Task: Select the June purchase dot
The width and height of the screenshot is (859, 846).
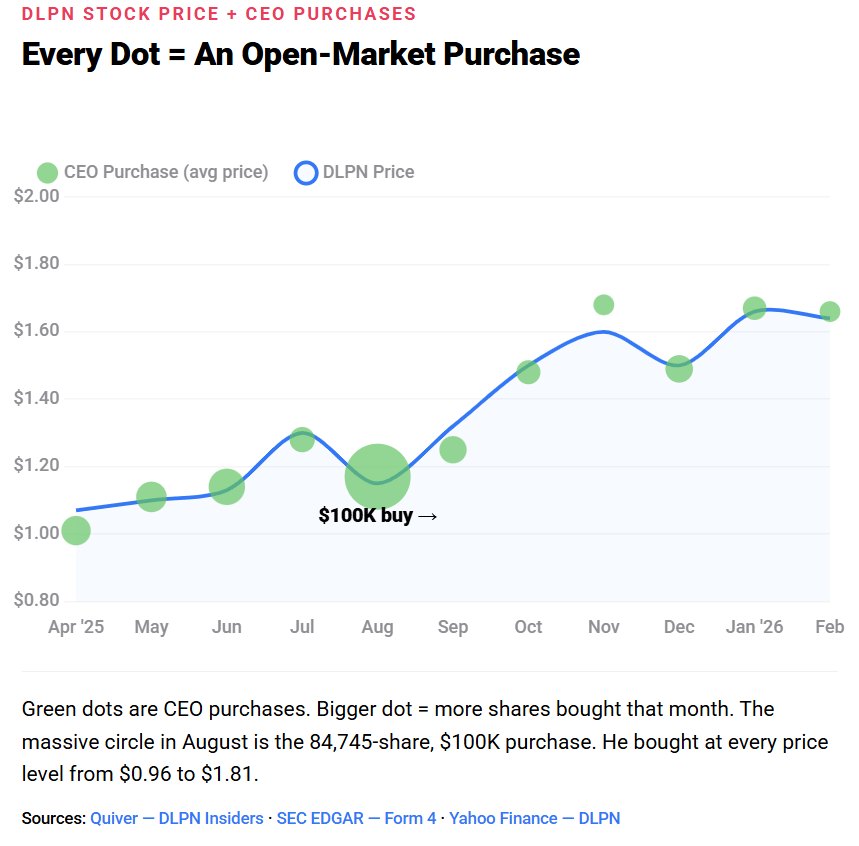Action: (227, 487)
